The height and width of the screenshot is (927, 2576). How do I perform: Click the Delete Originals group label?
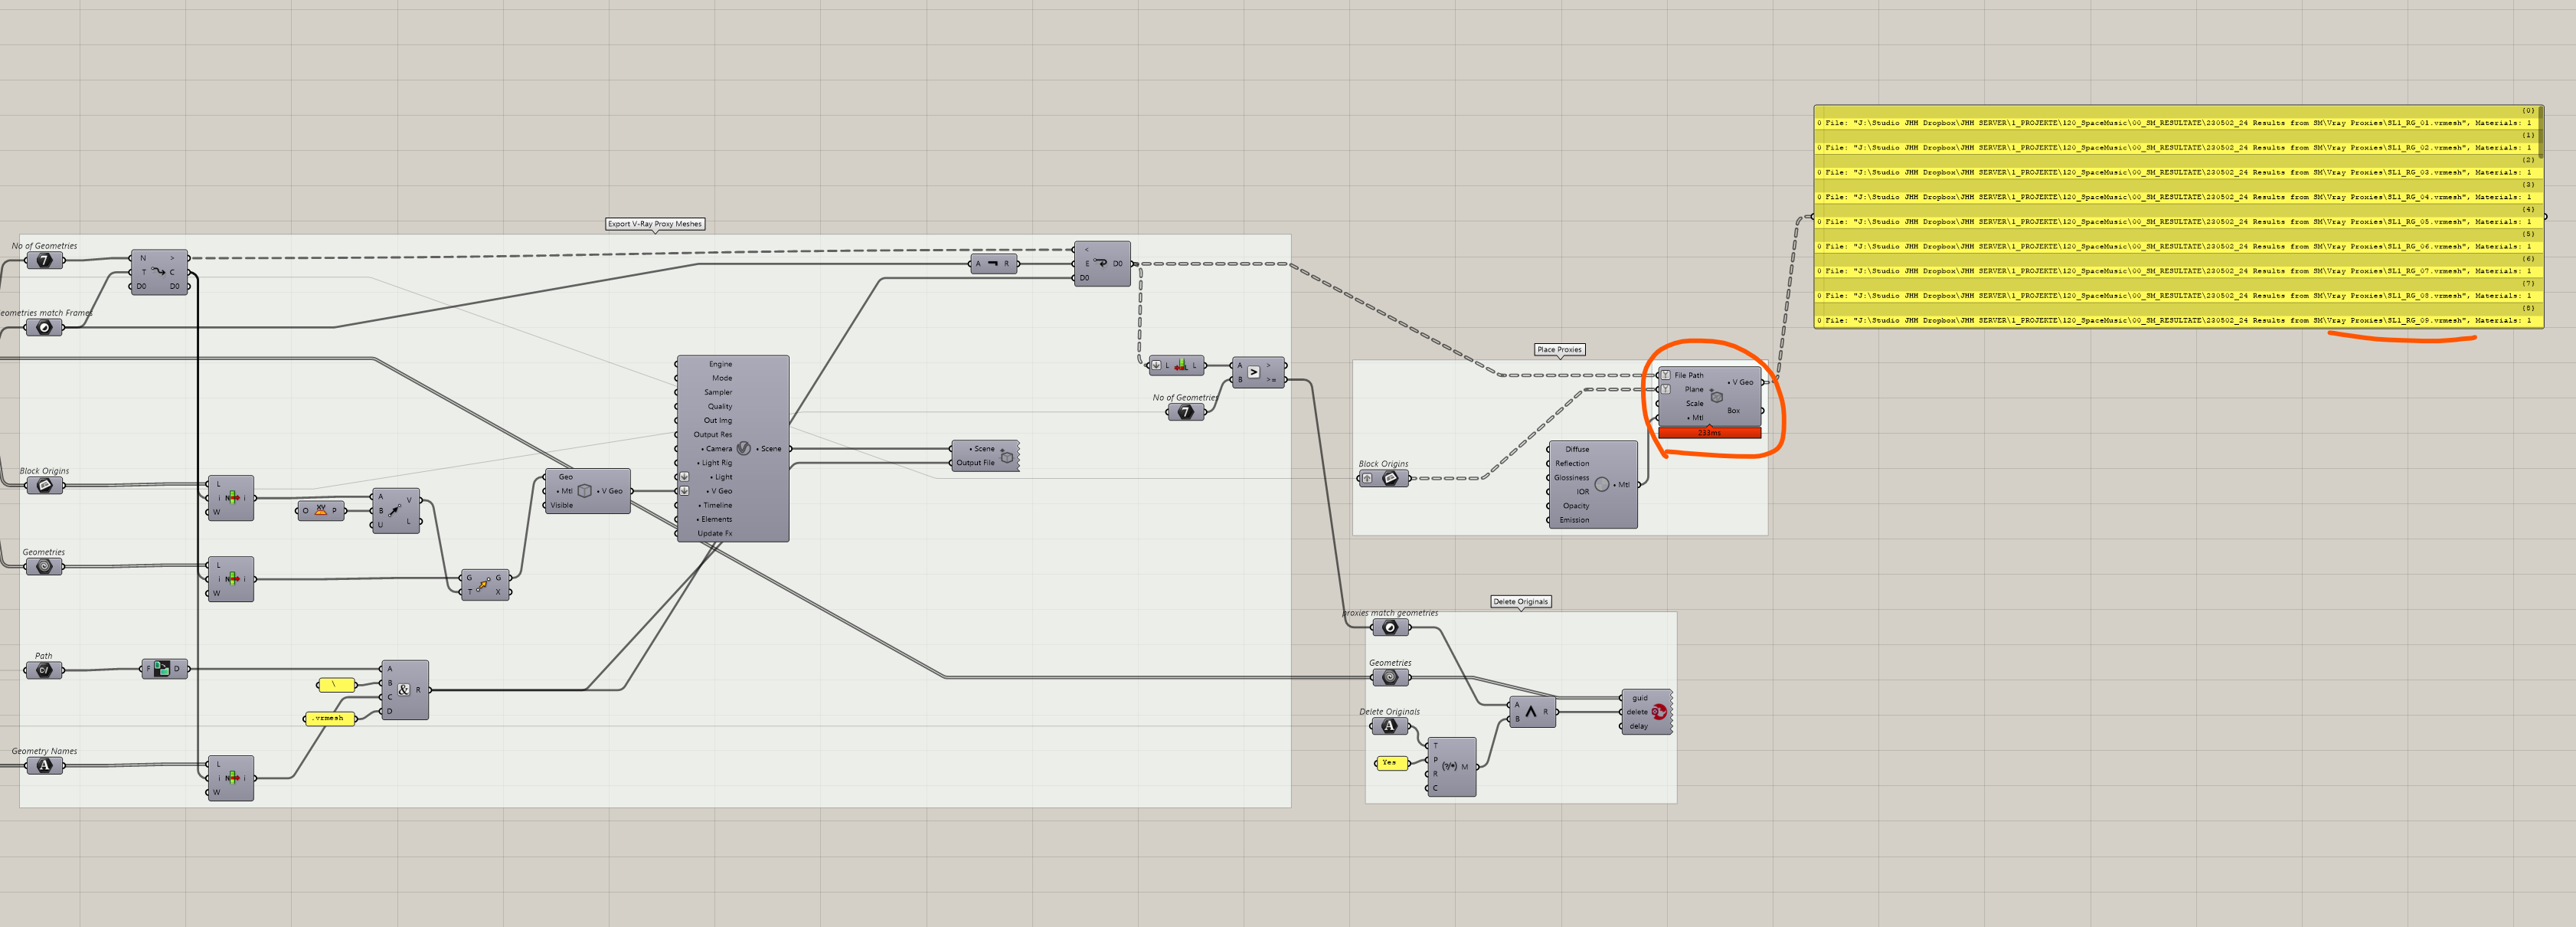tap(1520, 602)
